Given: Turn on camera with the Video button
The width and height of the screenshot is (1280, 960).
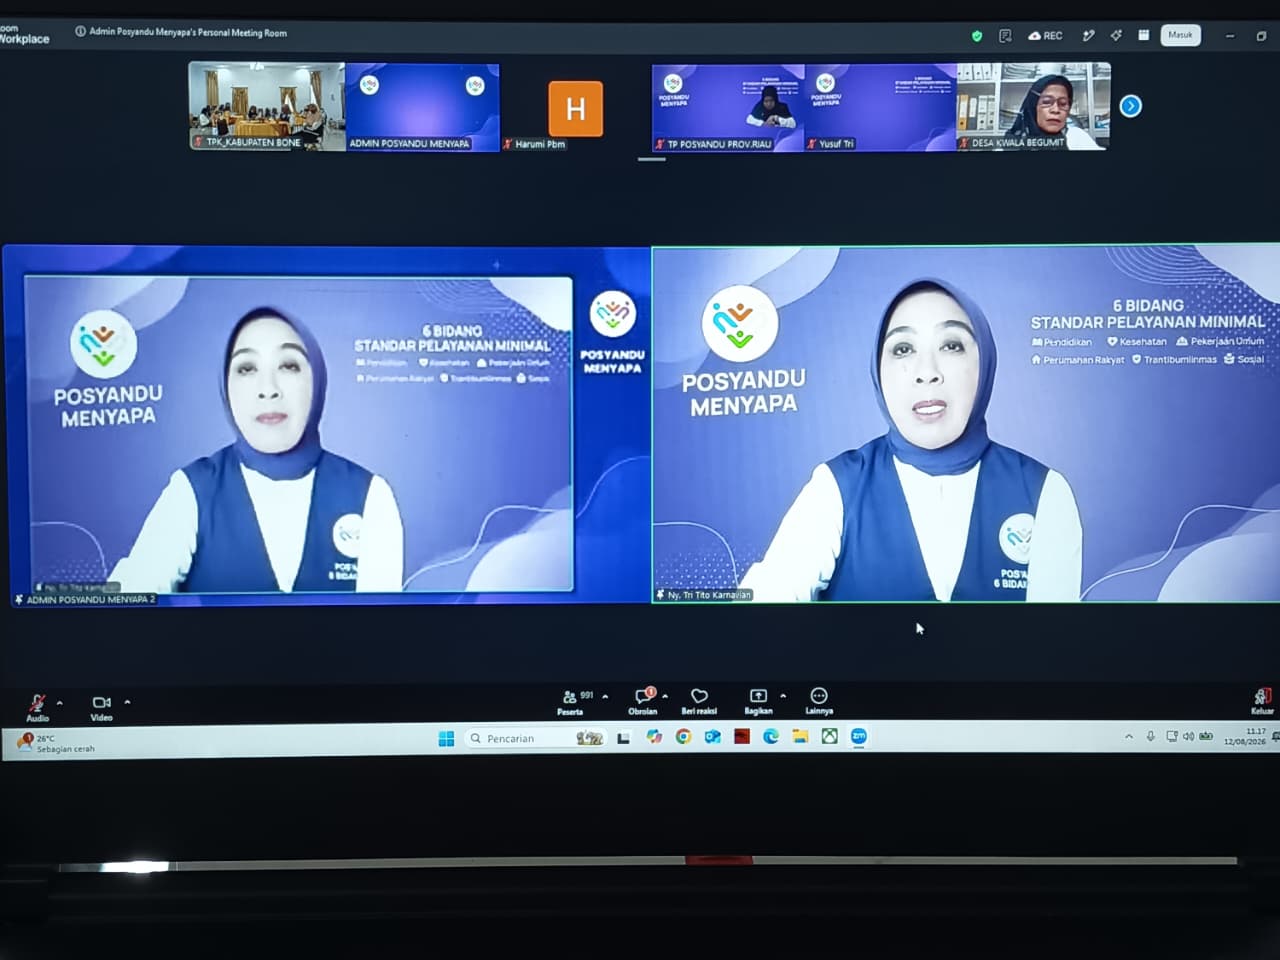Looking at the screenshot, I should click(x=101, y=707).
